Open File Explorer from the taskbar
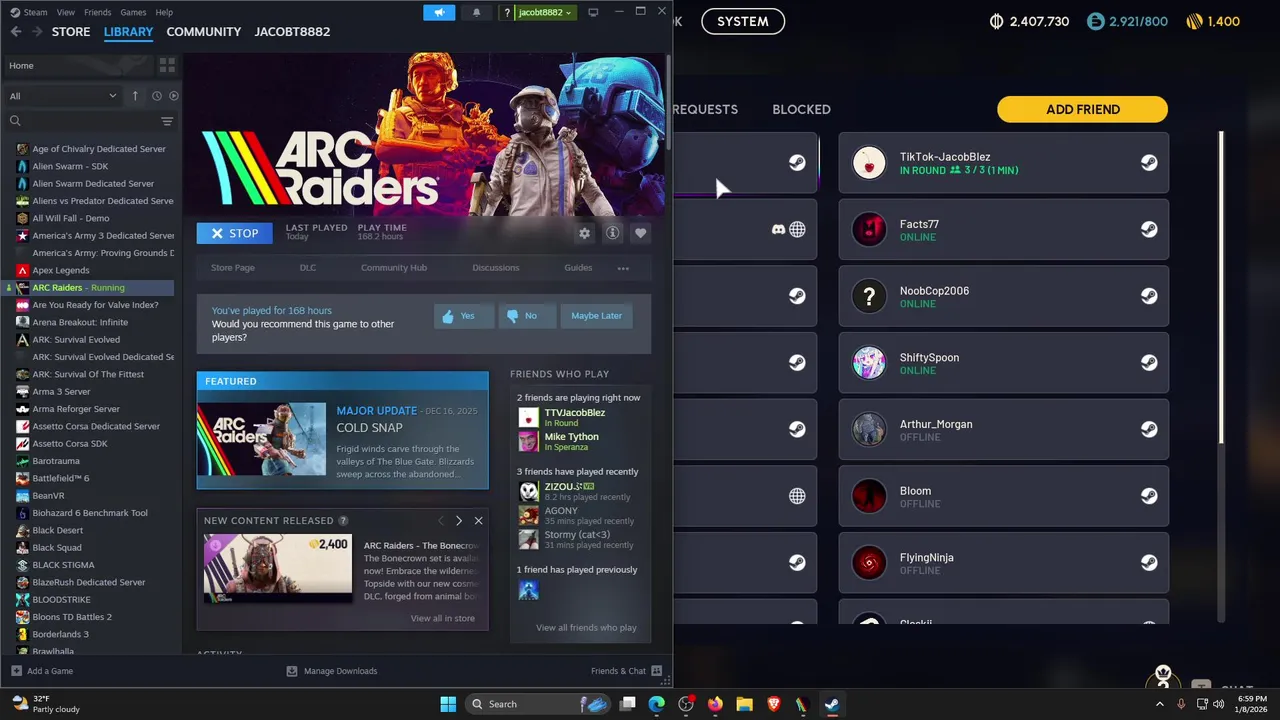Image resolution: width=1280 pixels, height=720 pixels. pos(744,704)
